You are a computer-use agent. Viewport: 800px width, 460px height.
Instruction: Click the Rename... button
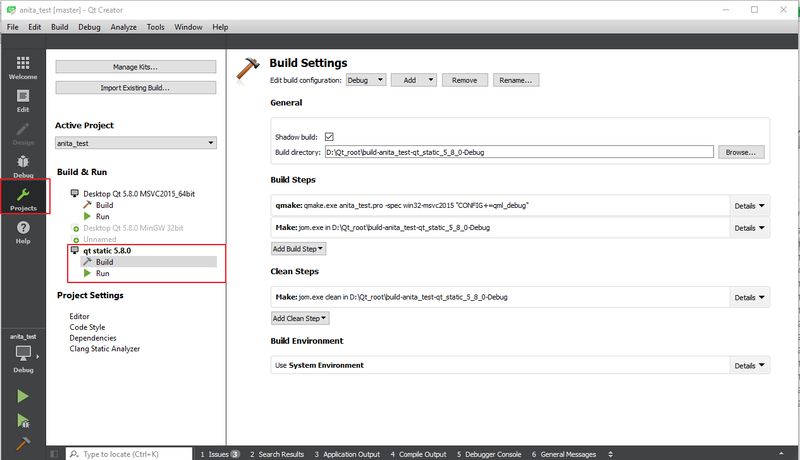[x=516, y=80]
